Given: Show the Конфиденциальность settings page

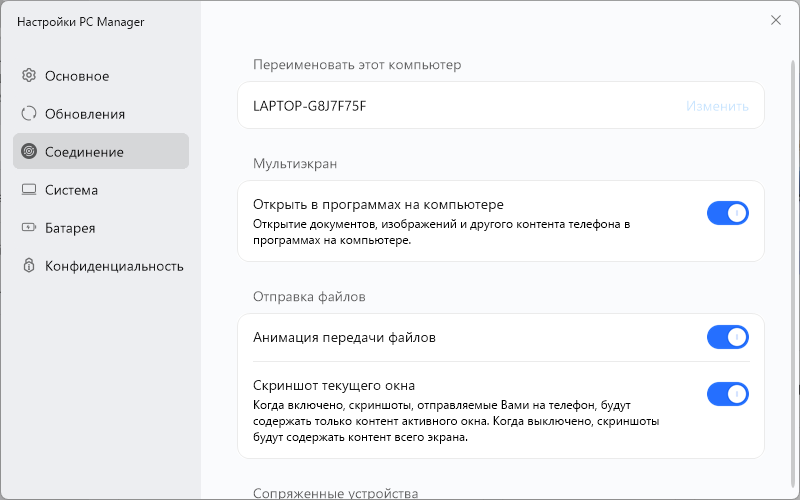Looking at the screenshot, I should coord(114,266).
